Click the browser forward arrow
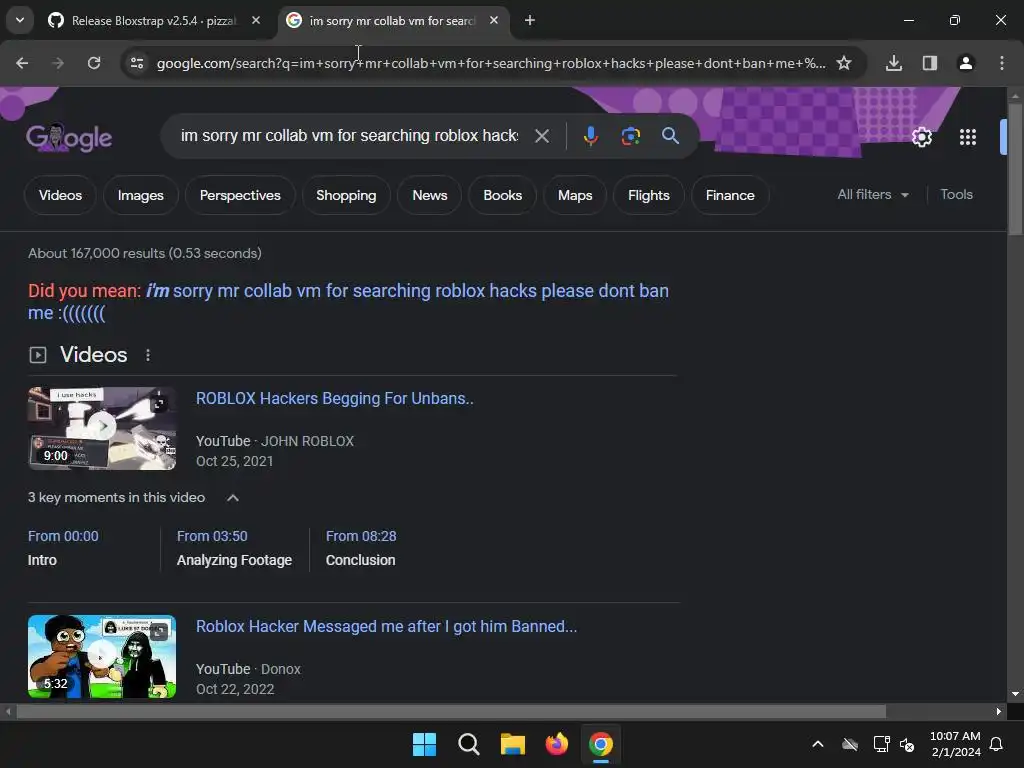This screenshot has height=768, width=1024. (58, 63)
